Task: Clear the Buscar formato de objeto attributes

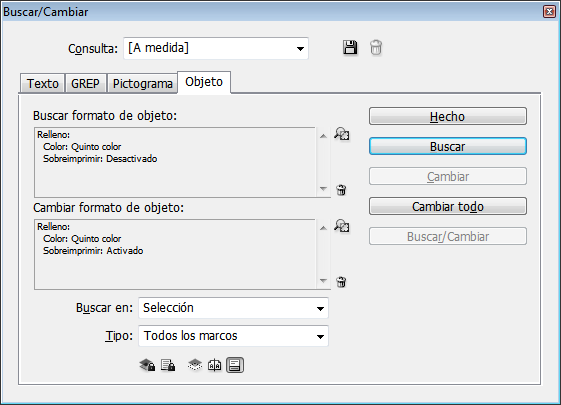Action: 341,190
